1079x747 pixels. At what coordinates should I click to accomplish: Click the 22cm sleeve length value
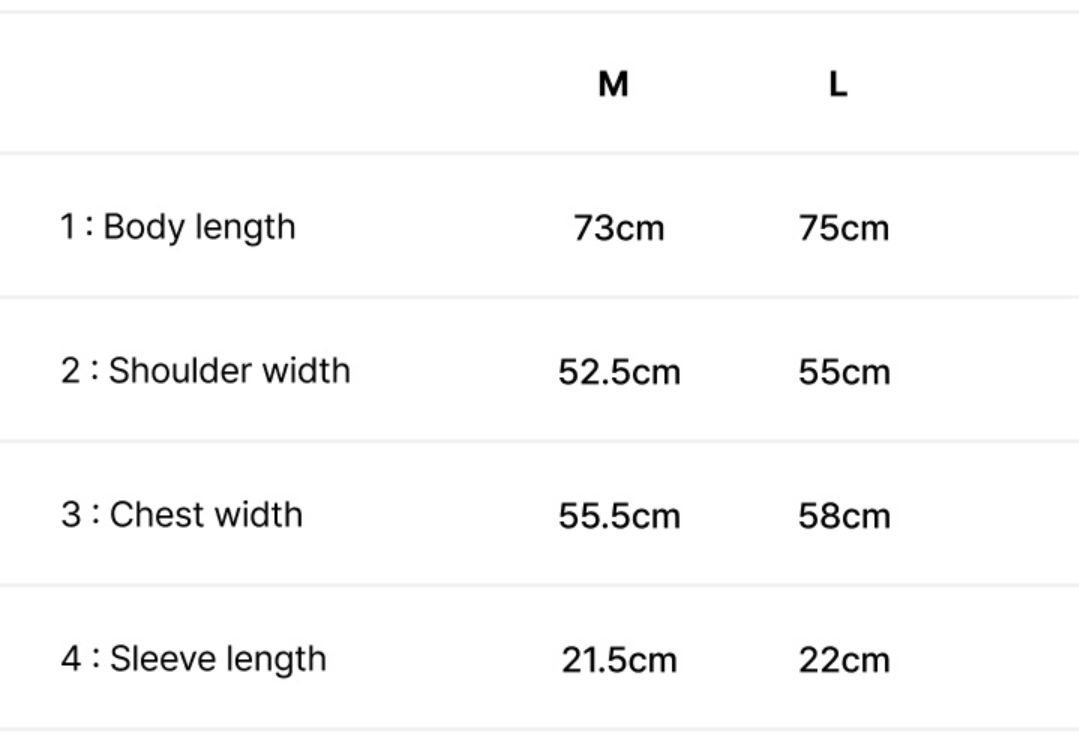point(843,660)
